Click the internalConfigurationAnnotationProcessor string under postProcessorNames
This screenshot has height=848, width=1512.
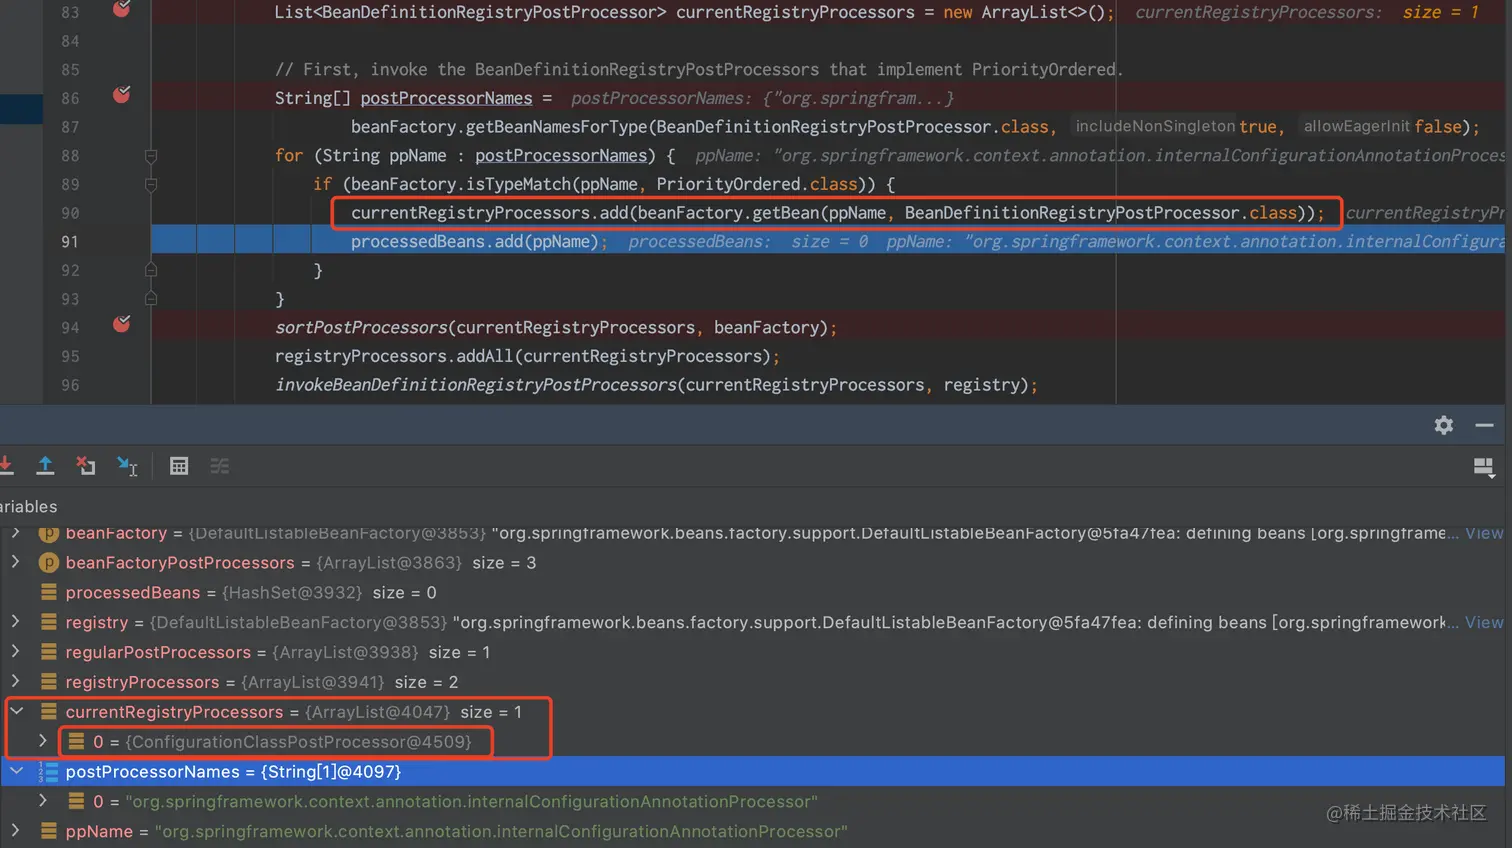coord(471,802)
